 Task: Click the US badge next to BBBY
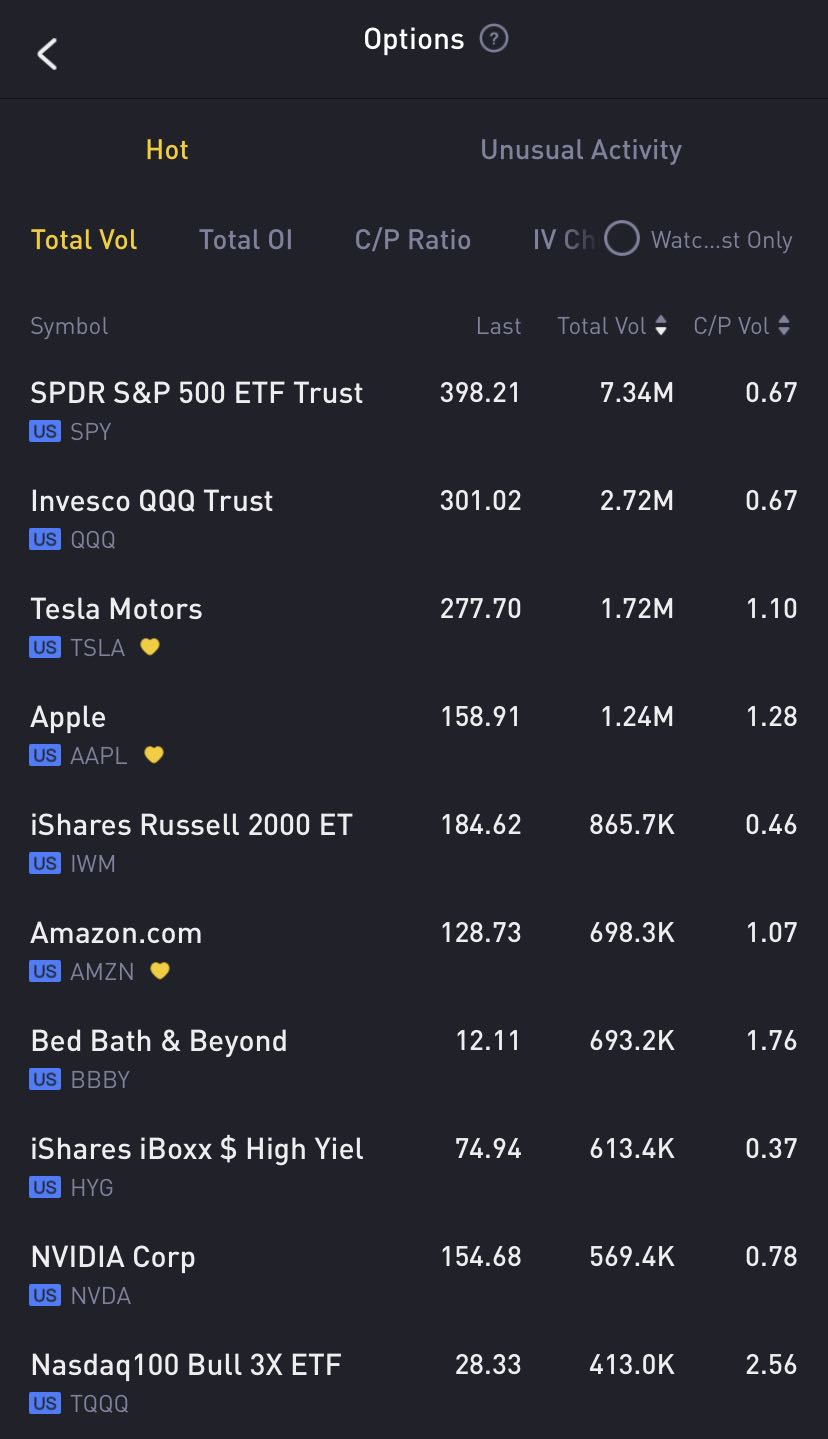coord(45,1080)
